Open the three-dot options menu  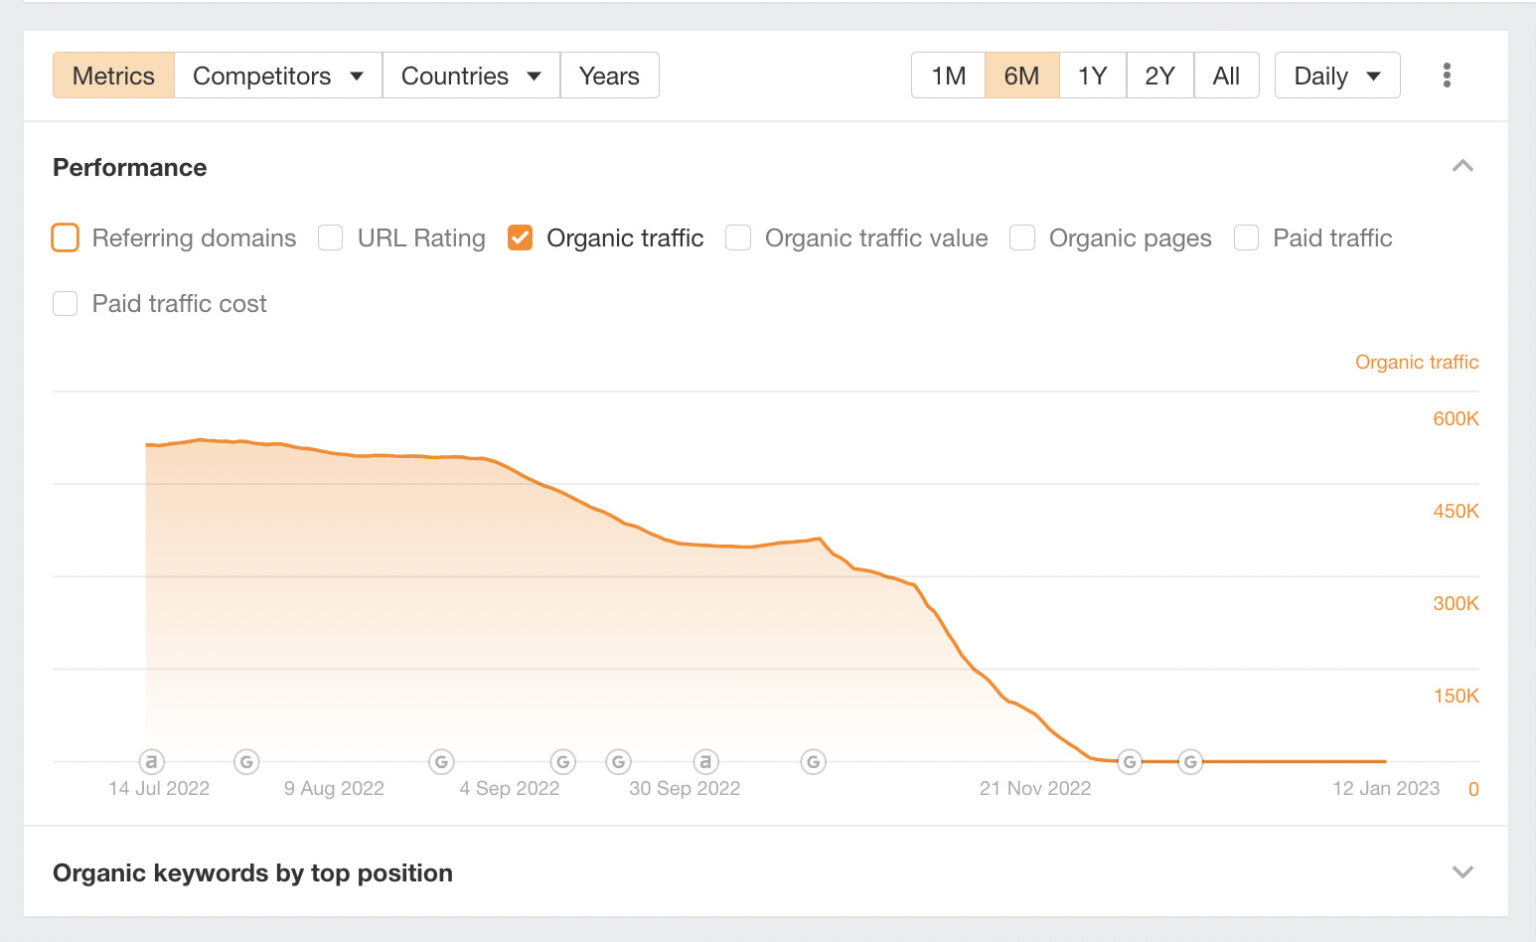[1446, 75]
